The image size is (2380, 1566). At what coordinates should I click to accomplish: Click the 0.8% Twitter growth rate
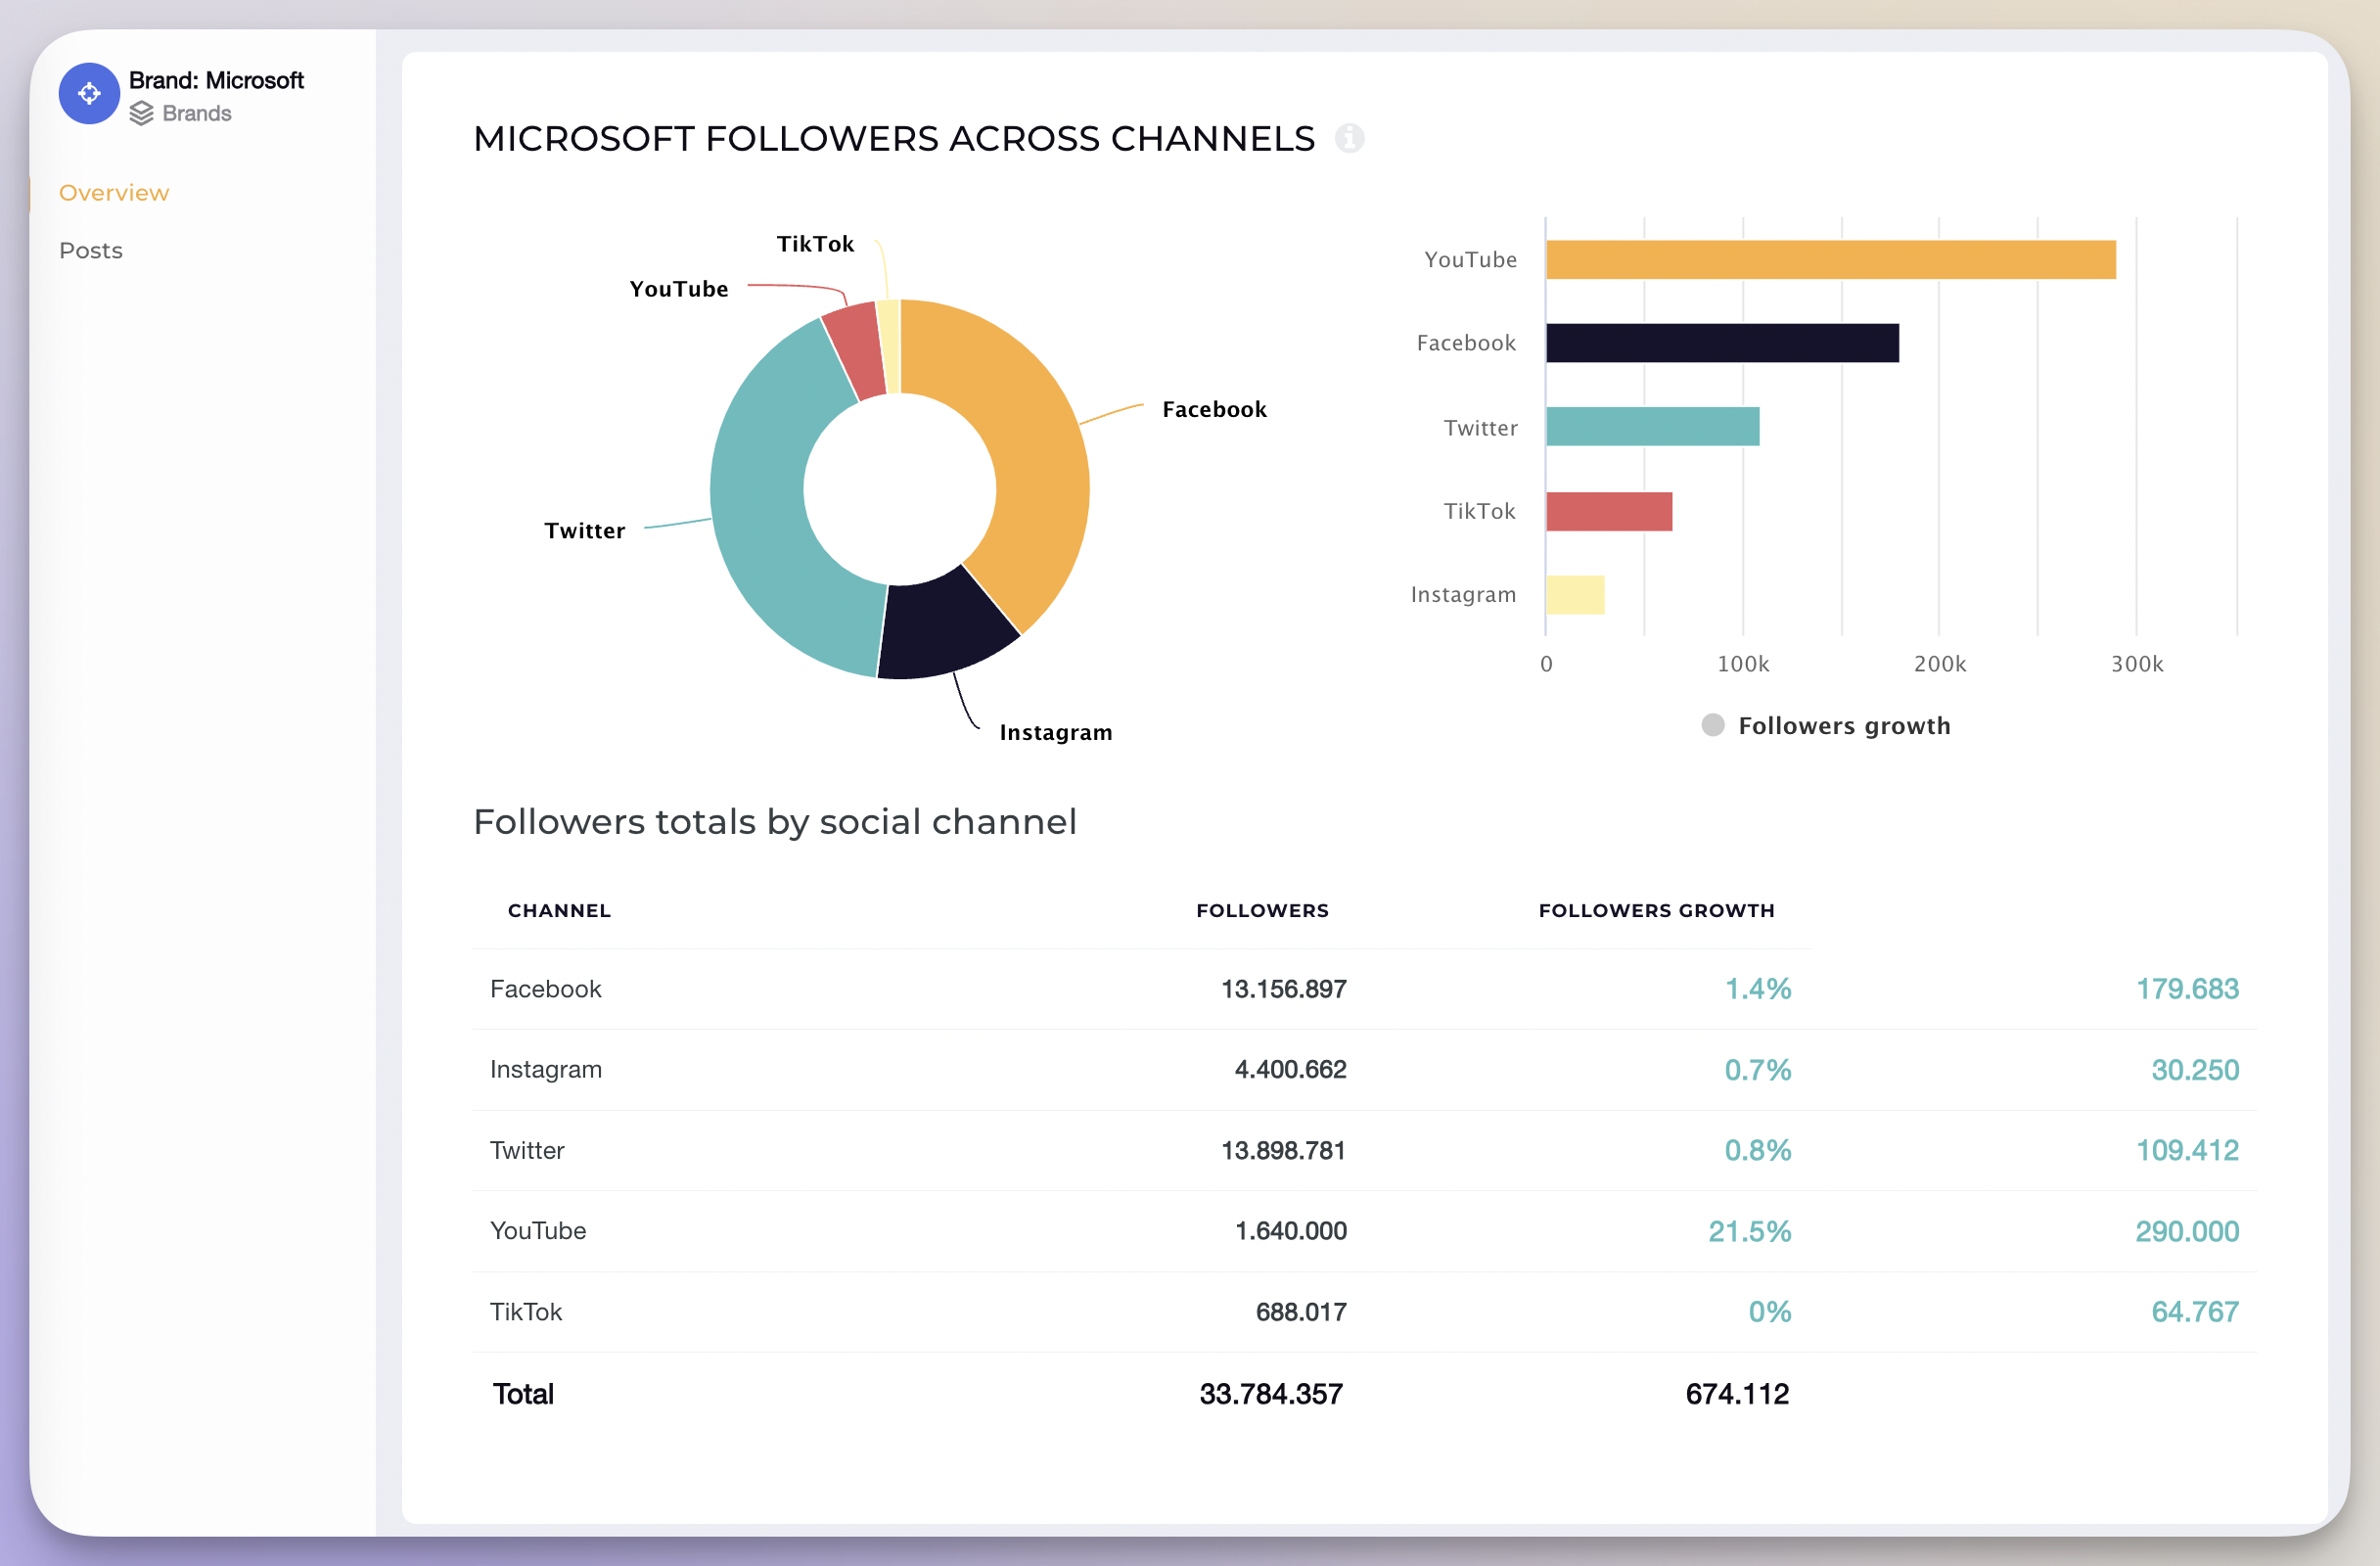click(x=1758, y=1151)
